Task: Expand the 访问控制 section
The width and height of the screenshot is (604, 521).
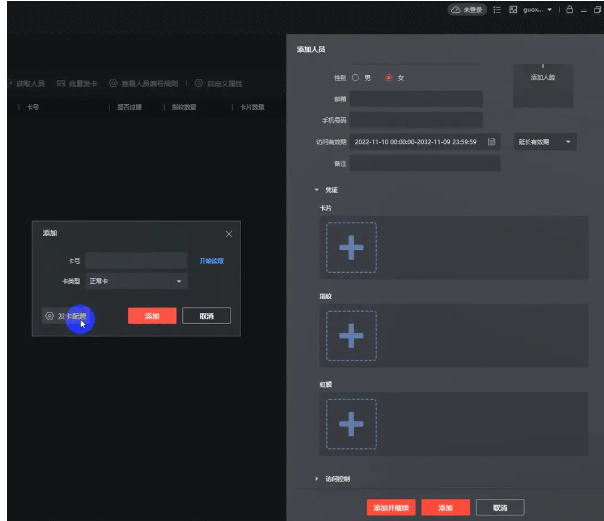Action: click(x=318, y=479)
